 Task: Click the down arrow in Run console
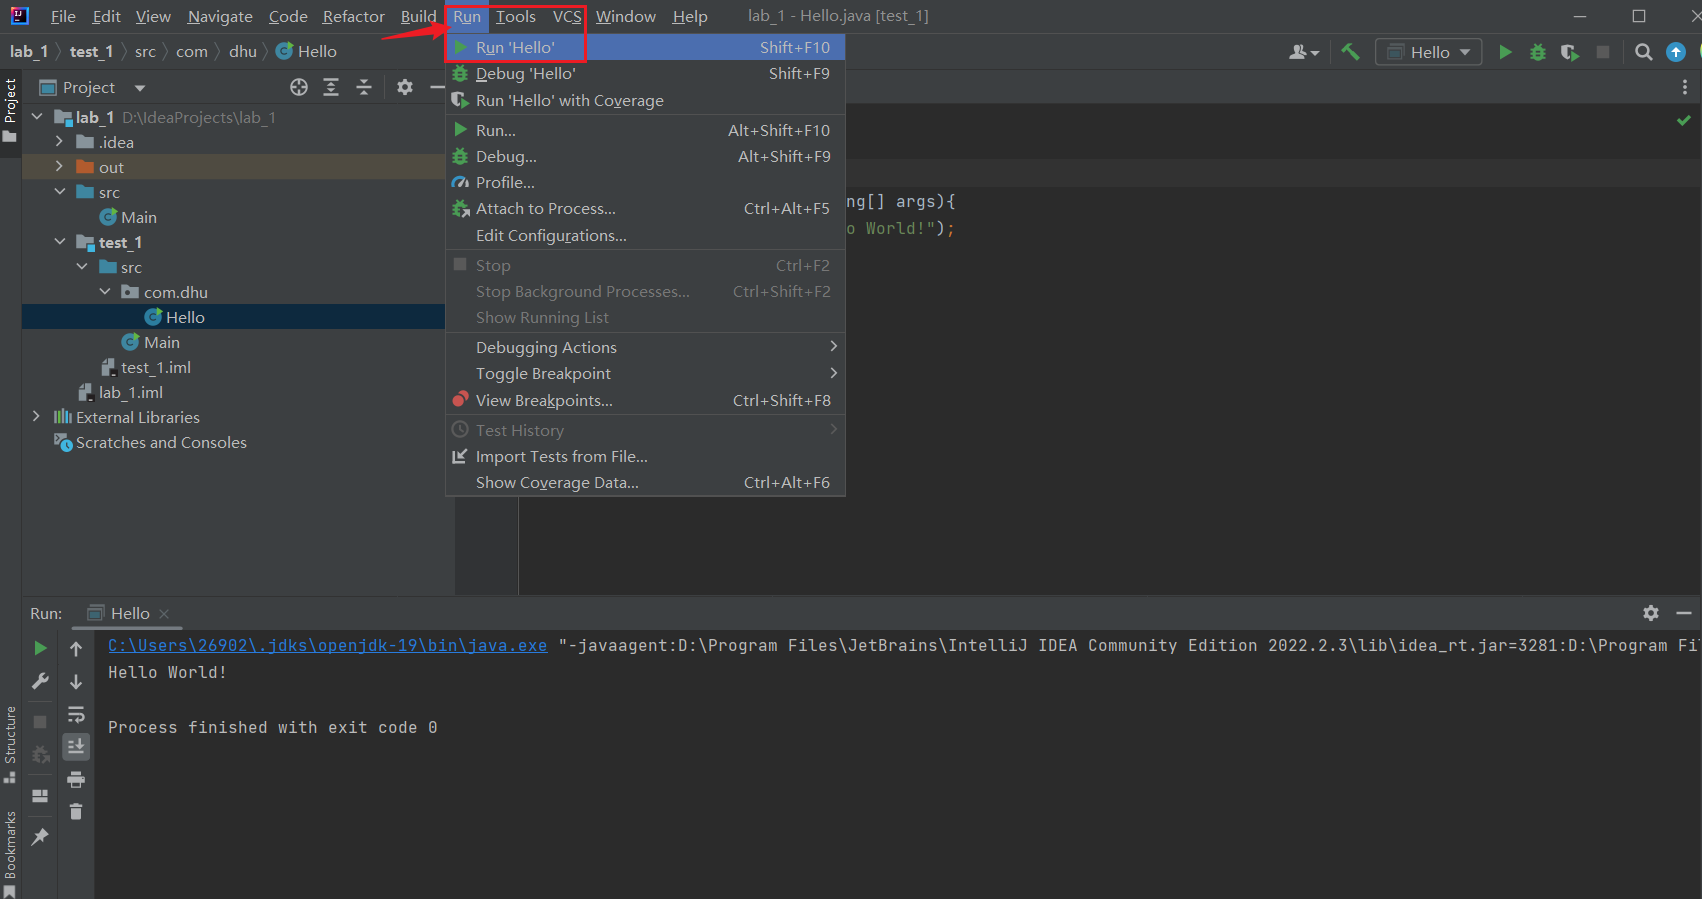coord(76,682)
